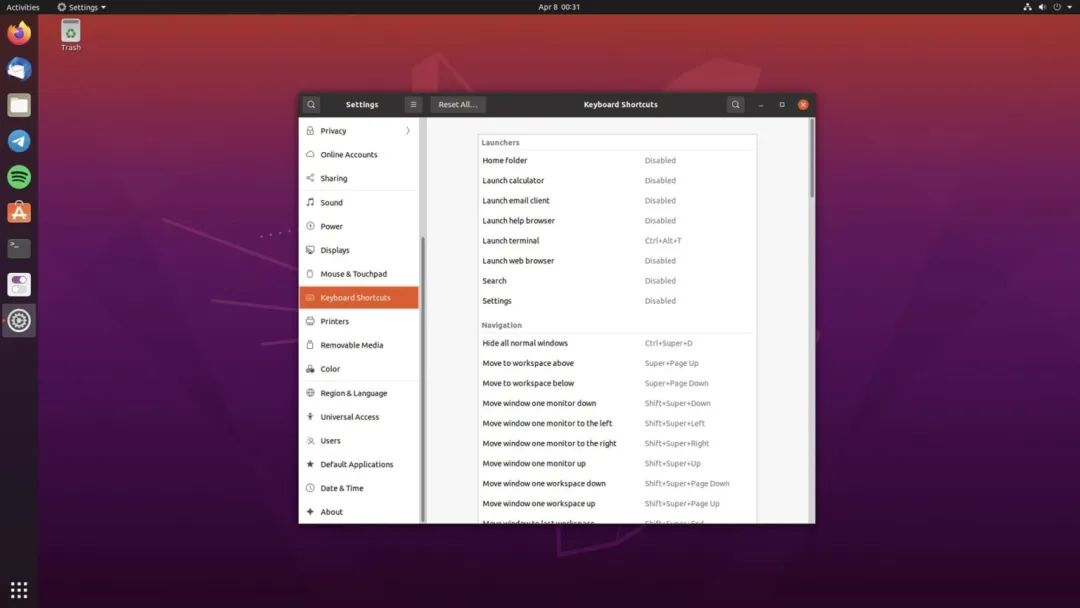Edit the Launch terminal Ctrl+Alt+T shortcut
Image resolution: width=1080 pixels, height=608 pixels.
tap(617, 240)
